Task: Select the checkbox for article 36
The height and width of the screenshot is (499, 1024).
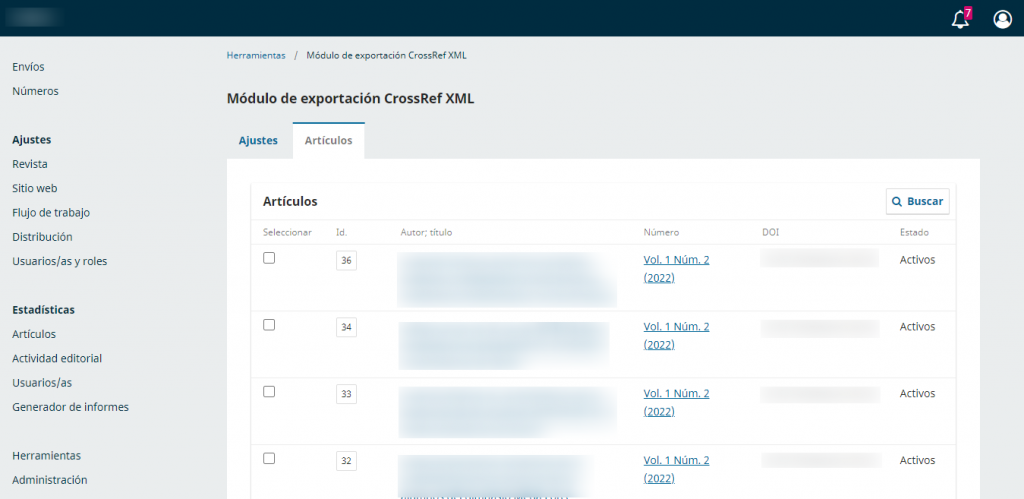Action: [269, 258]
